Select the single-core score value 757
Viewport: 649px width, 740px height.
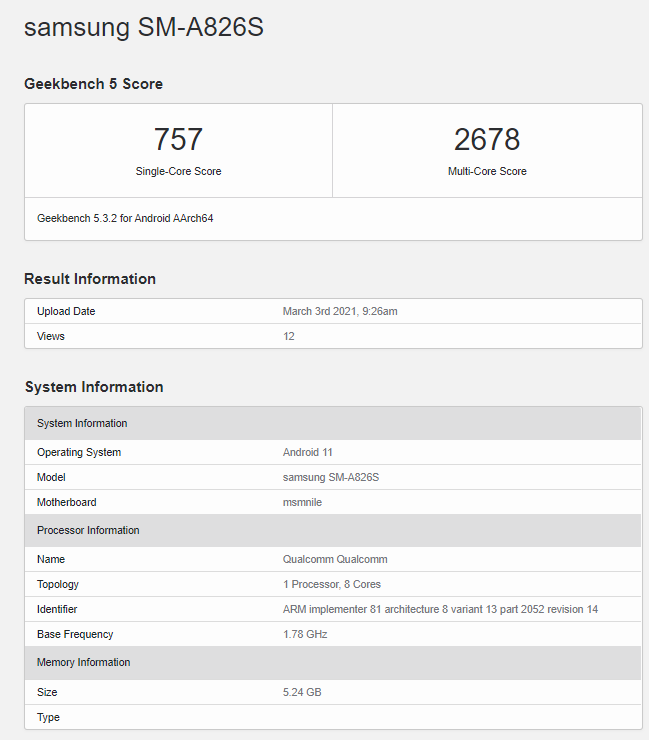[x=178, y=139]
